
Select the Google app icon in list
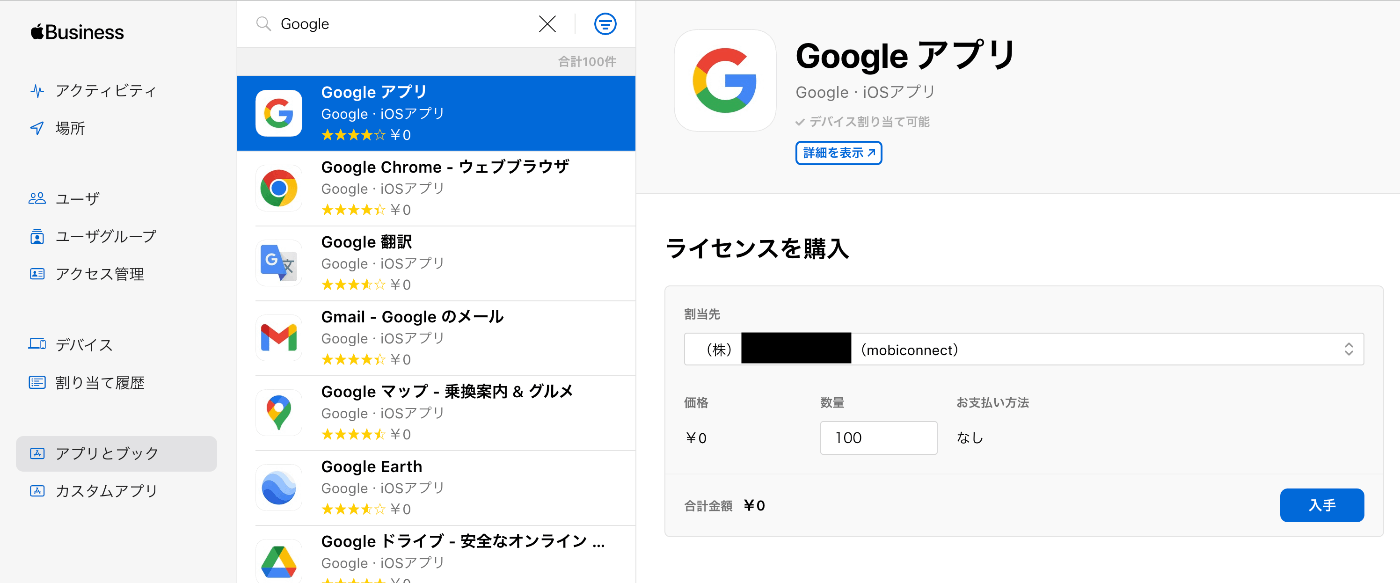(279, 113)
